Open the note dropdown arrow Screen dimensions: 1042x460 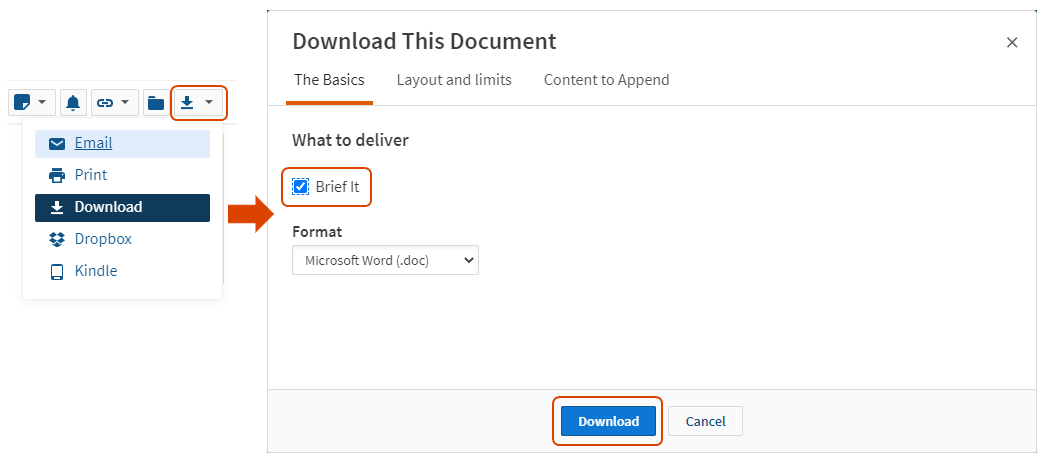click(43, 102)
